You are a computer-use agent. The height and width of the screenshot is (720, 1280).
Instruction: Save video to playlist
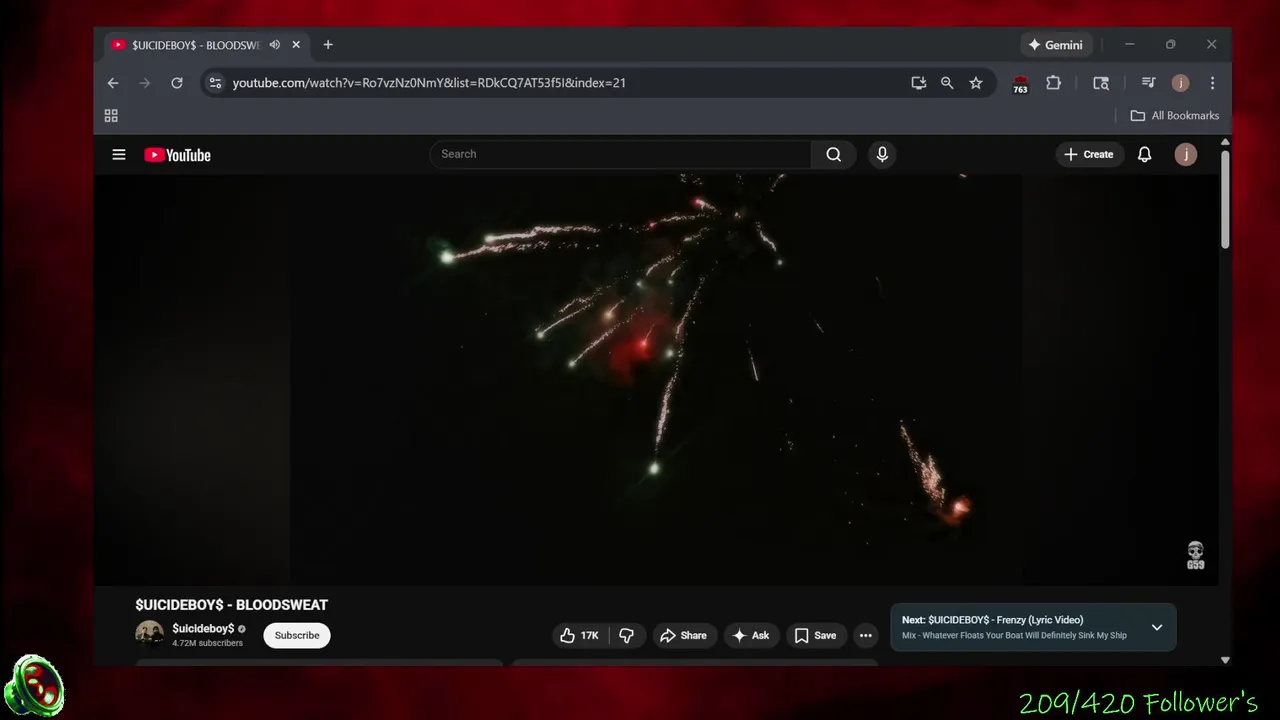[815, 635]
